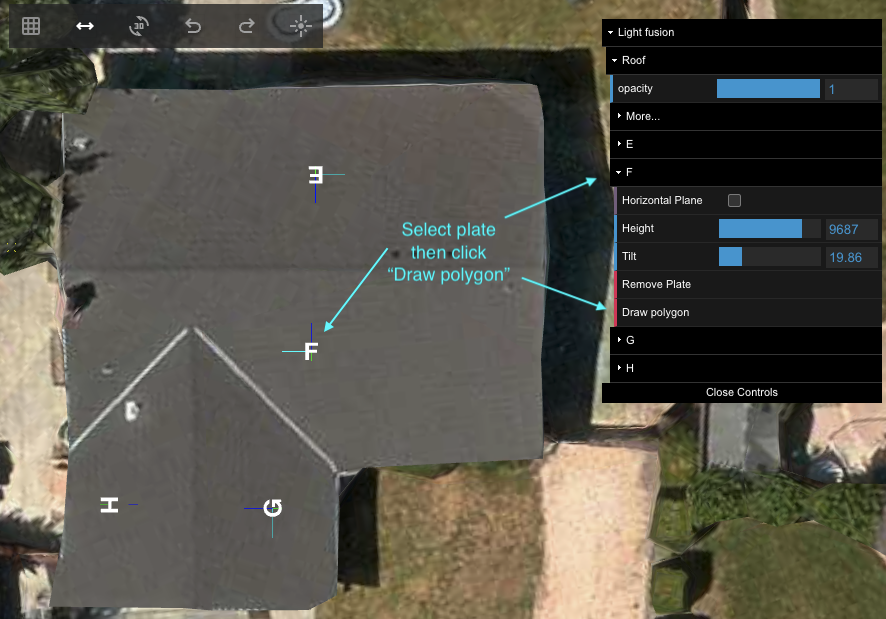886x619 pixels.
Task: Click the Draw polygon button
Action: 655,313
